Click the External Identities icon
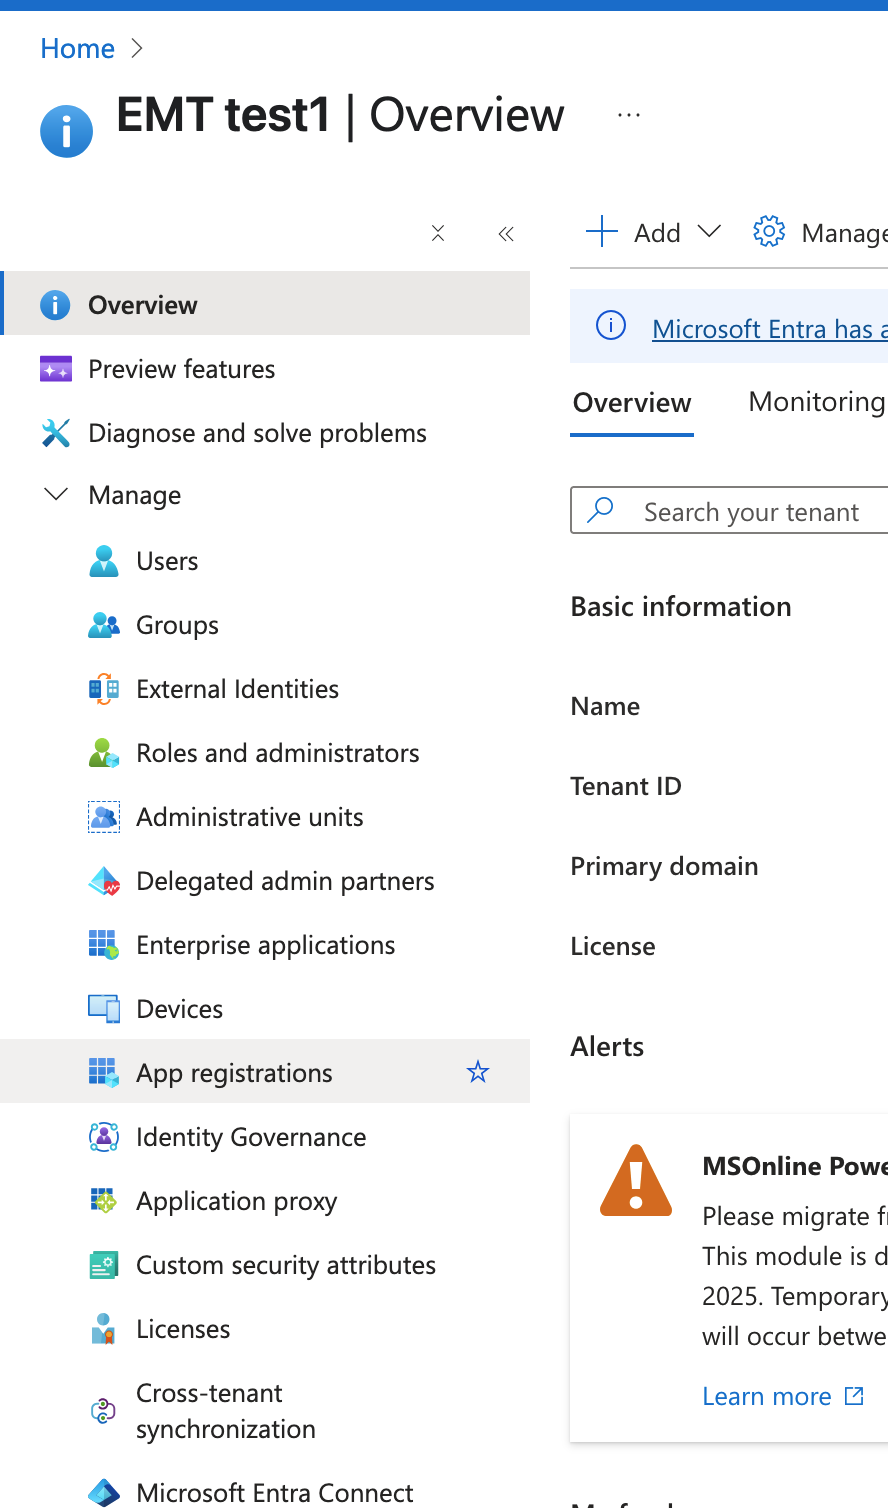Screen dimensions: 888x1508 (x=104, y=689)
